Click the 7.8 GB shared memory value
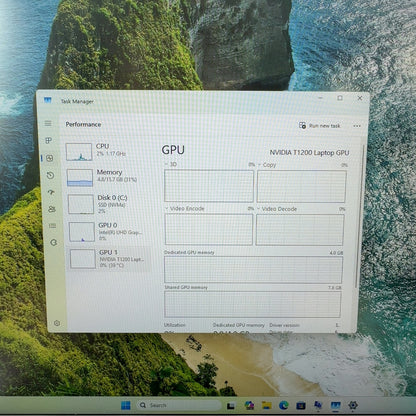 coord(335,287)
